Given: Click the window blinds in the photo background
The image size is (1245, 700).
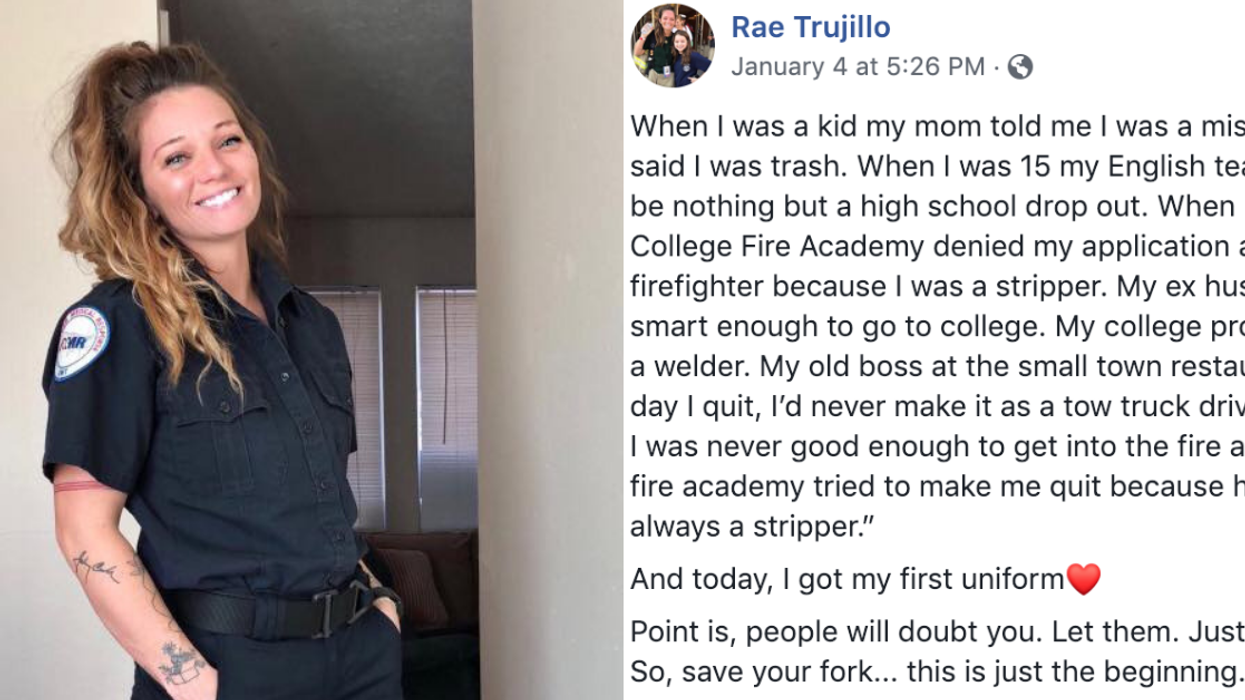Looking at the screenshot, I should pyautogui.click(x=447, y=400).
